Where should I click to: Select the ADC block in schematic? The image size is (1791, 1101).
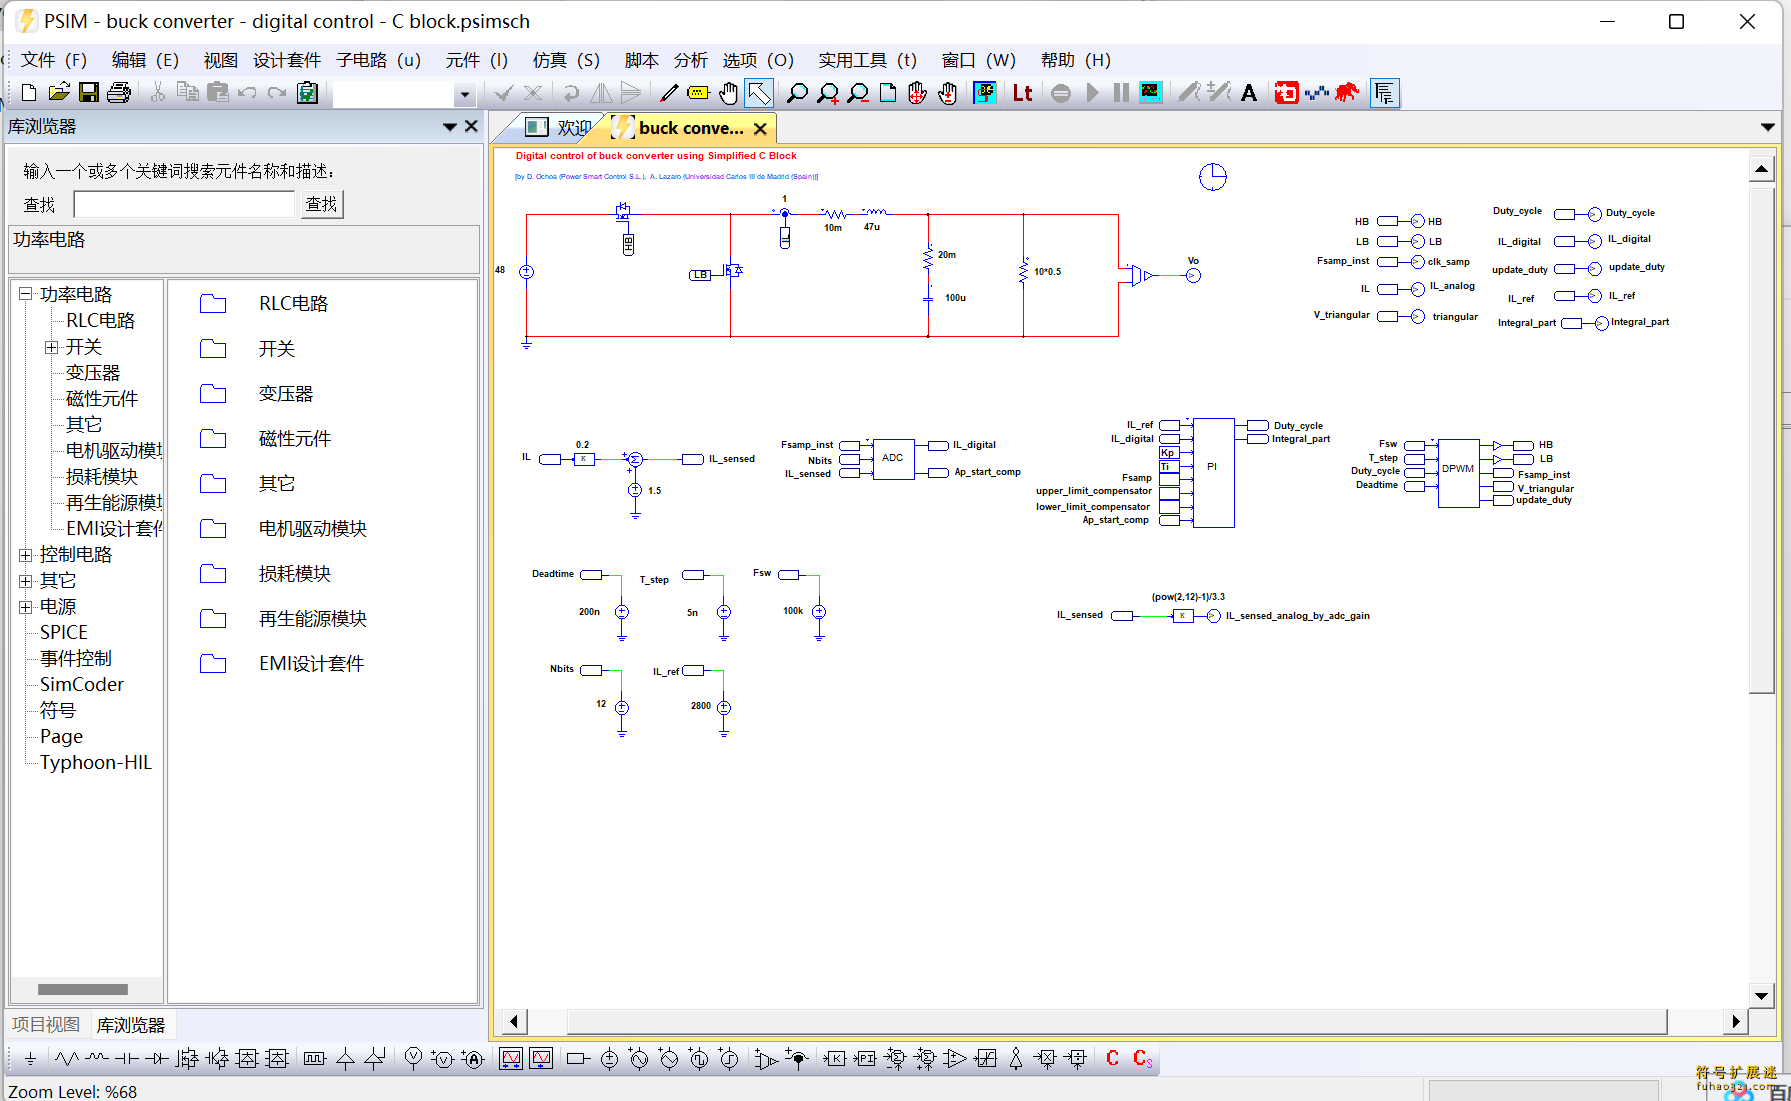(893, 459)
